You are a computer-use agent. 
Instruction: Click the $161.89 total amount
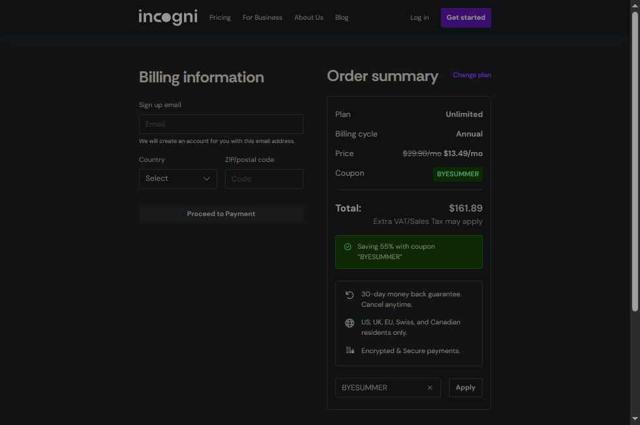point(466,208)
